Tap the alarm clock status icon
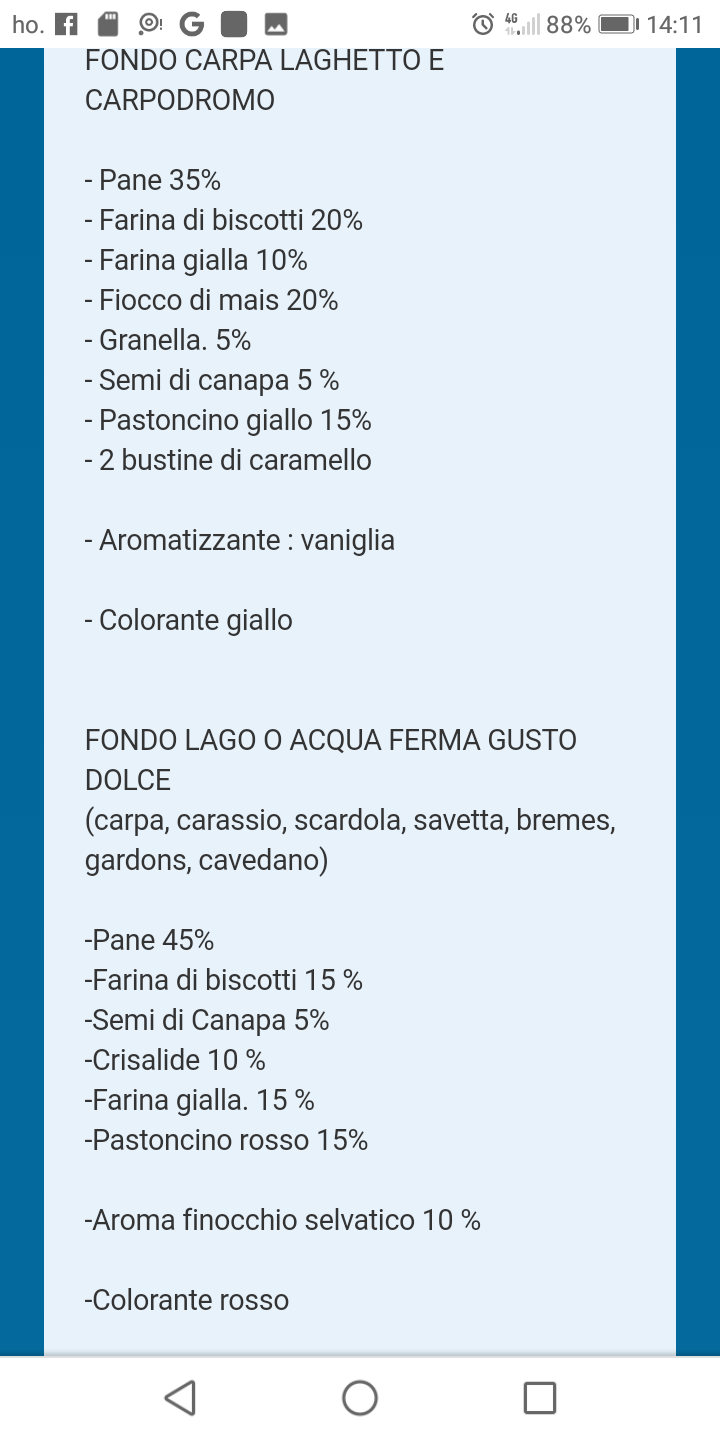This screenshot has width=720, height=1440. [x=483, y=24]
